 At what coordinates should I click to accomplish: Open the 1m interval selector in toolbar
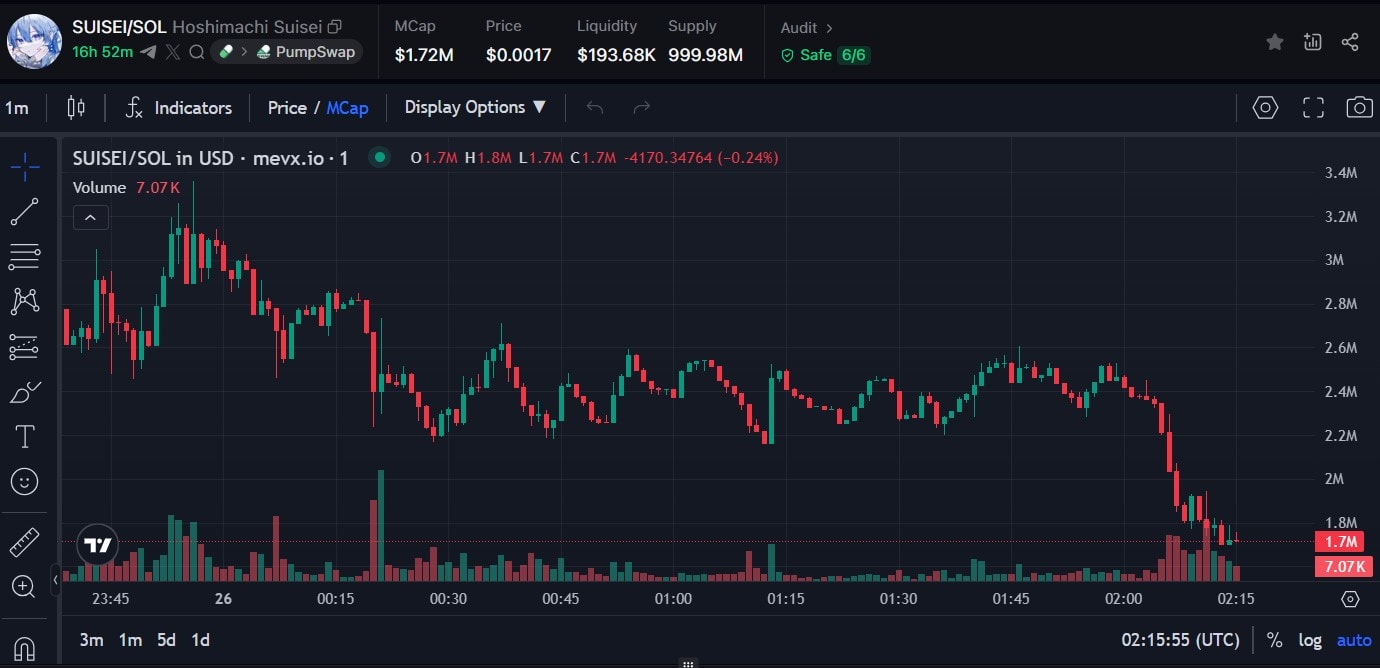(x=17, y=108)
